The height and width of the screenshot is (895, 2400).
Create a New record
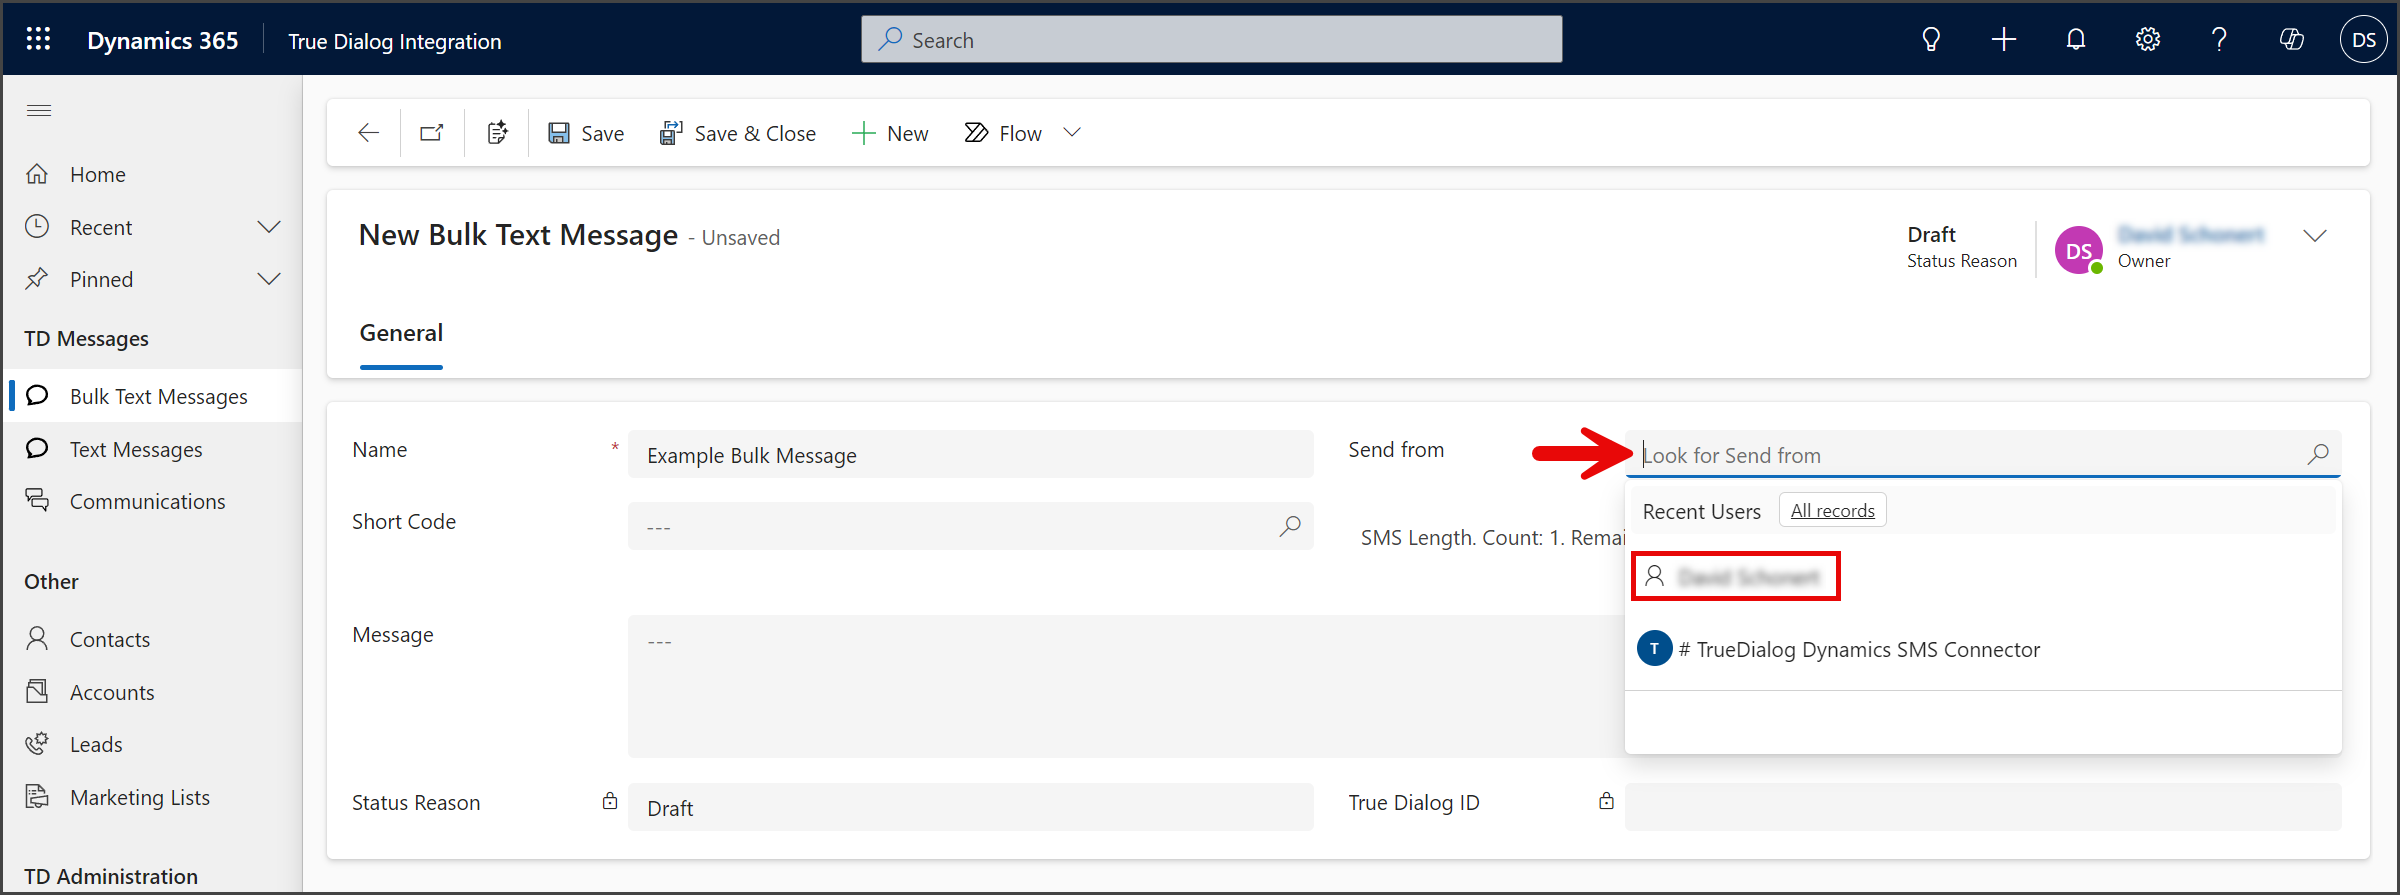890,133
